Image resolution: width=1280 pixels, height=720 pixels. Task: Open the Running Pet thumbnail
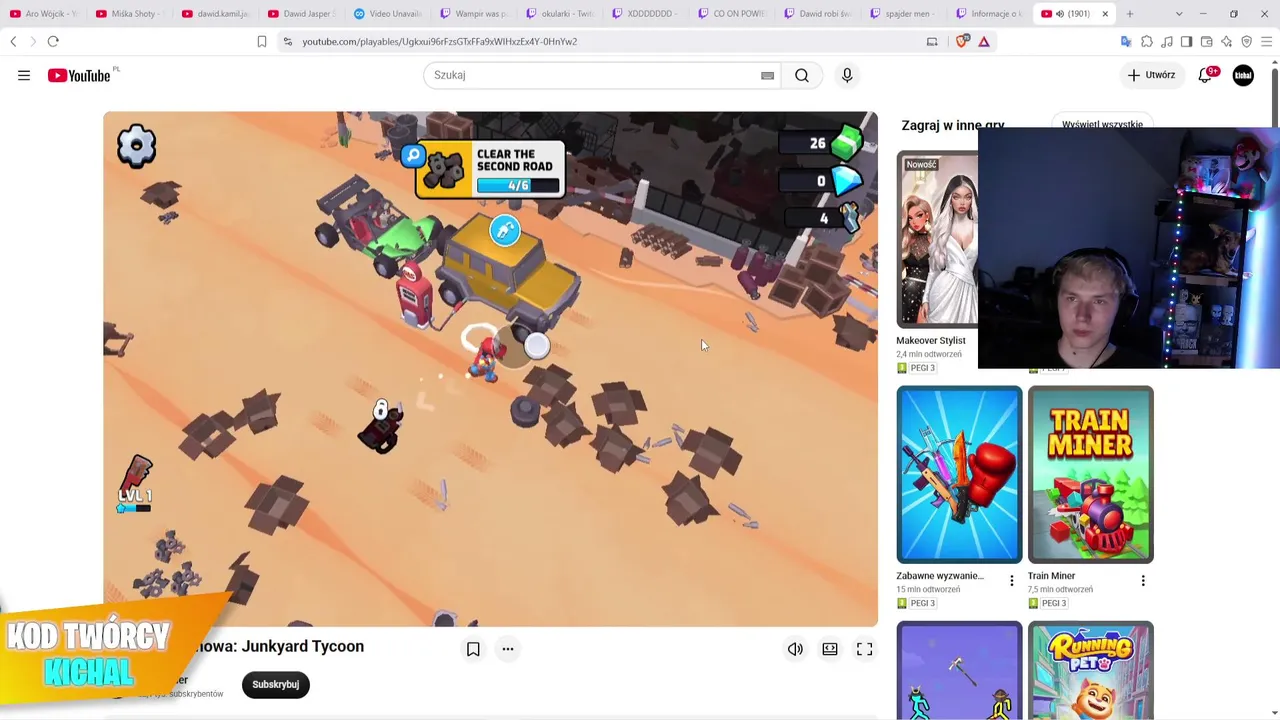[1090, 670]
